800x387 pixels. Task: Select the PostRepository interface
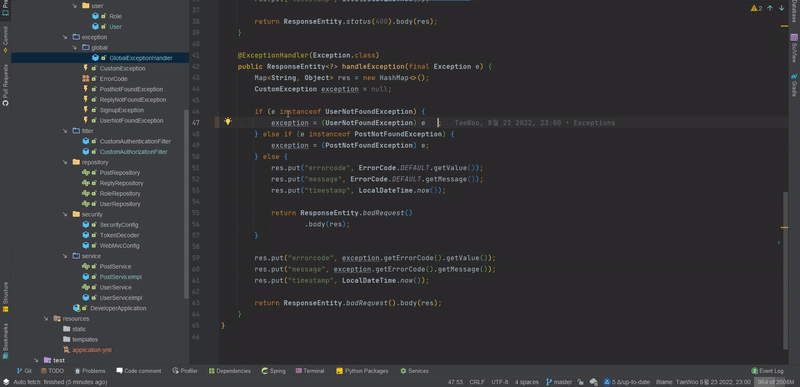click(x=120, y=172)
